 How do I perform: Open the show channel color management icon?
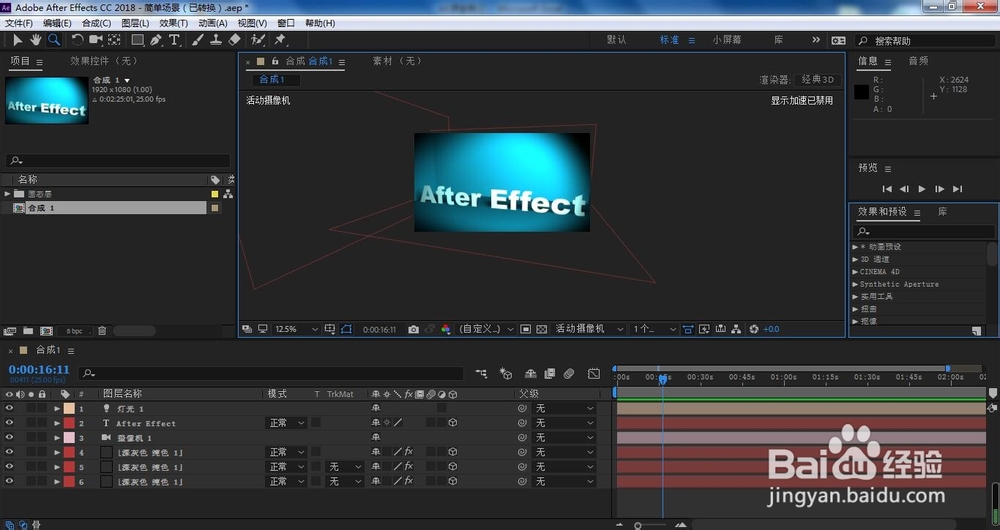[446, 329]
